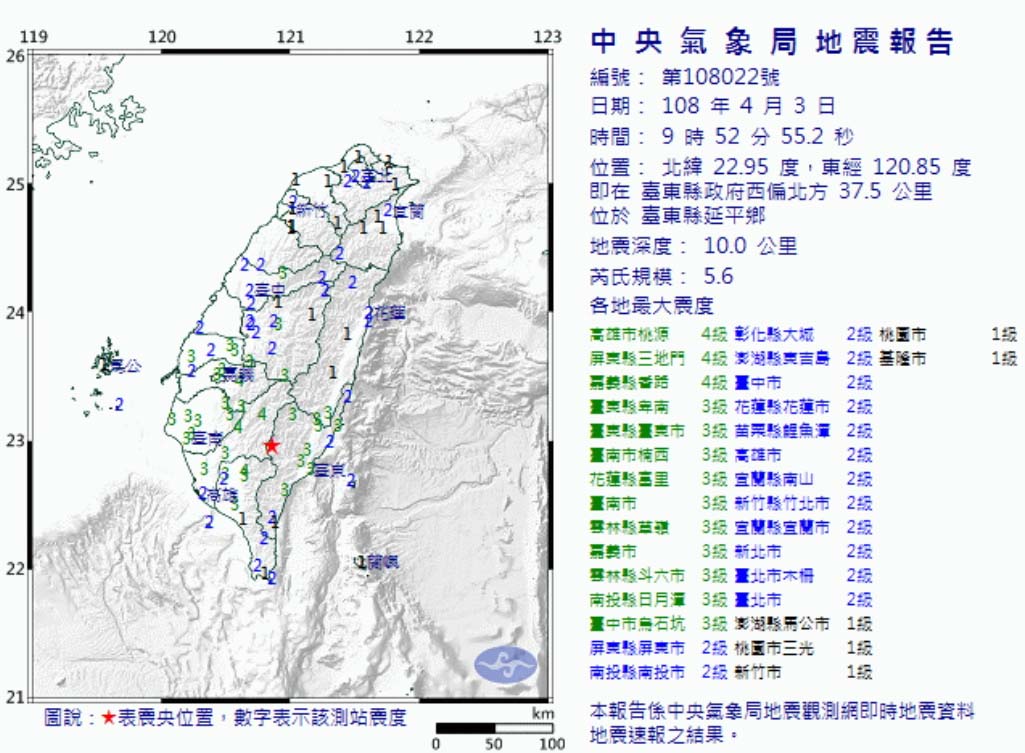This screenshot has width=1025, height=753.
Task: Click the 雲林縣草嶺 3級 entry
Action: pyautogui.click(x=658, y=527)
